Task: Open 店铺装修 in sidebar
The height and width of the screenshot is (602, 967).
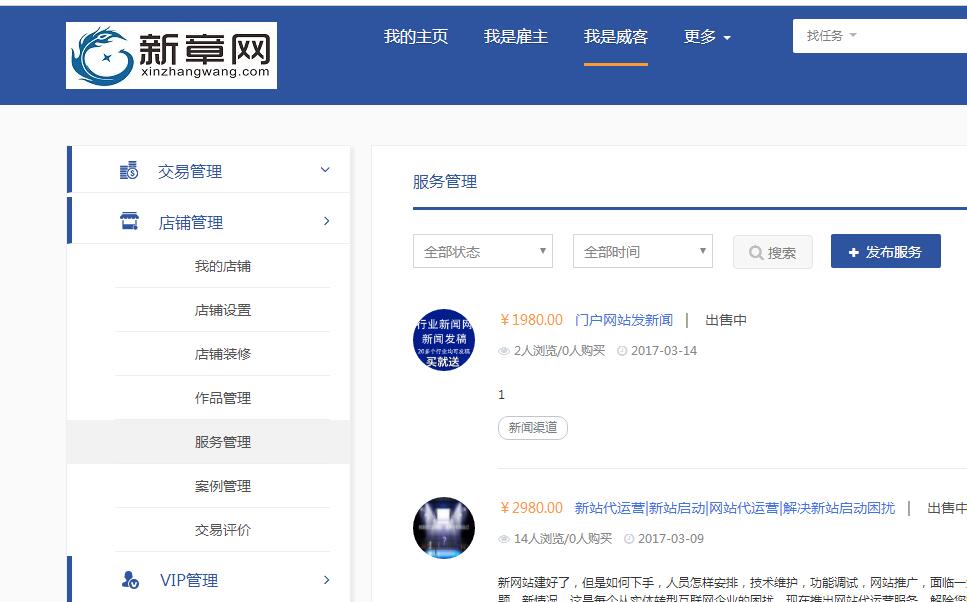Action: coord(223,354)
